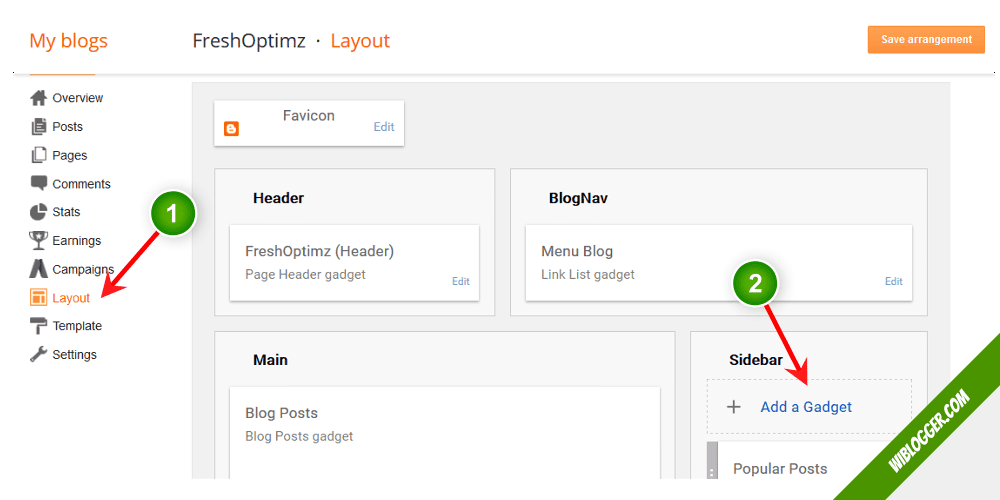Edit the Favicon gadget
The height and width of the screenshot is (500, 1000).
pyautogui.click(x=384, y=127)
